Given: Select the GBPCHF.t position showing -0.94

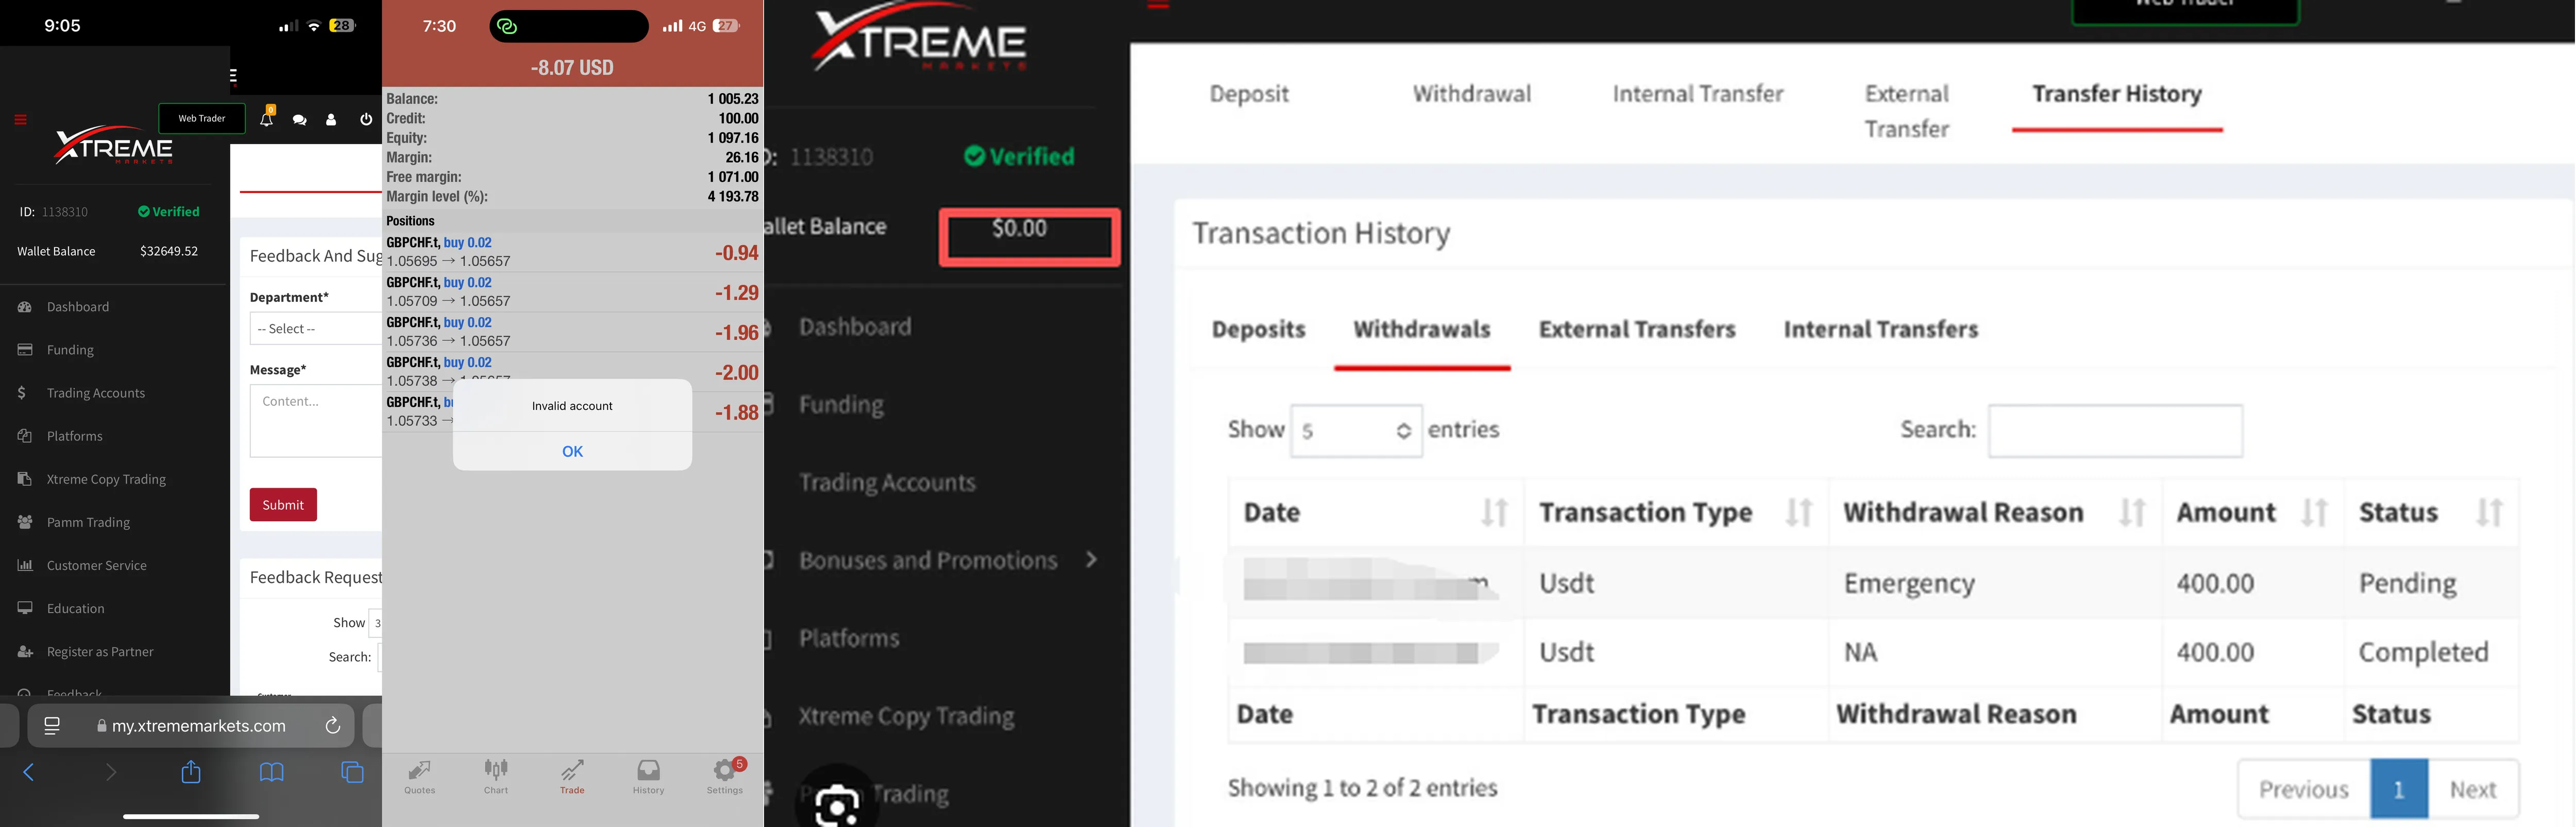Looking at the screenshot, I should point(573,252).
